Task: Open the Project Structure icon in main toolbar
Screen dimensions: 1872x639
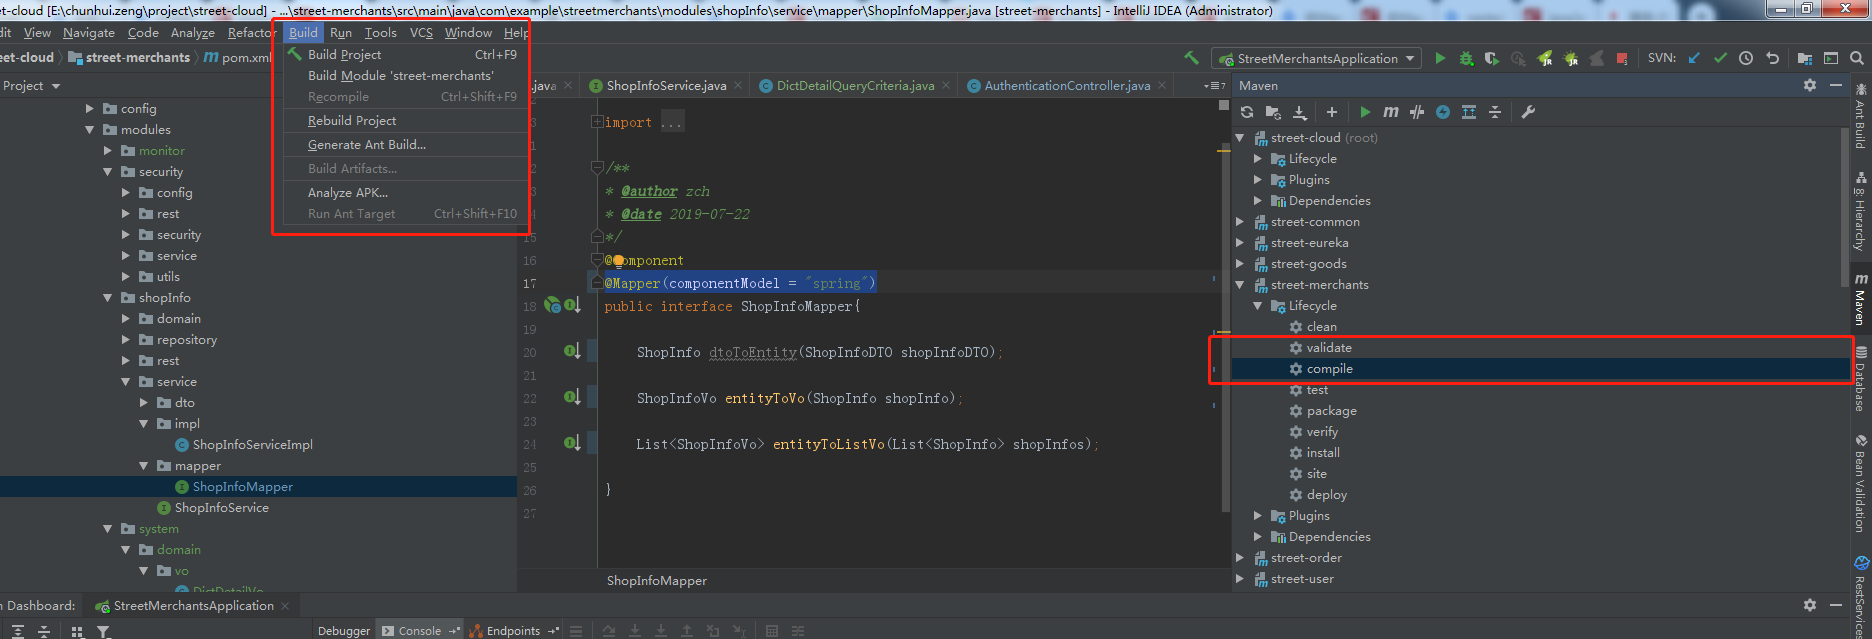Action: pos(1805,58)
